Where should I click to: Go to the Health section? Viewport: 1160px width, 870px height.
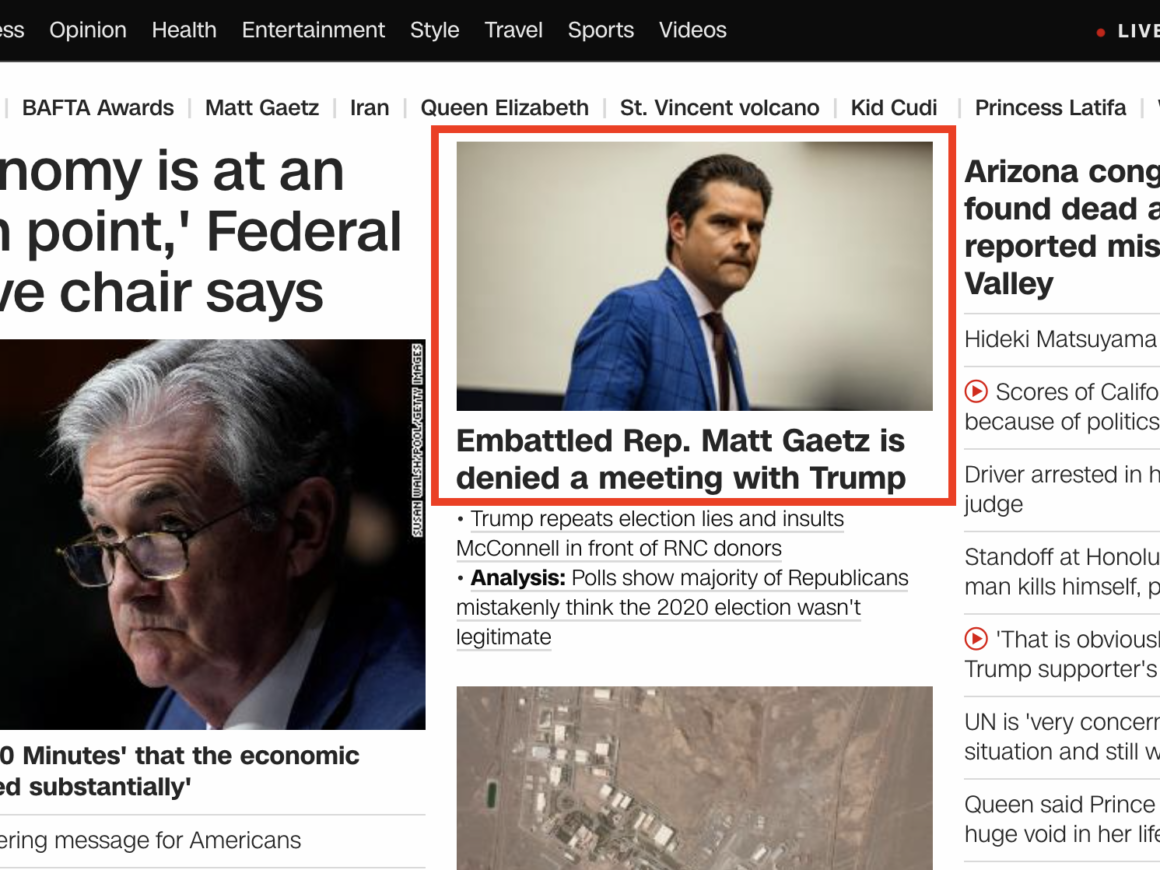click(184, 30)
